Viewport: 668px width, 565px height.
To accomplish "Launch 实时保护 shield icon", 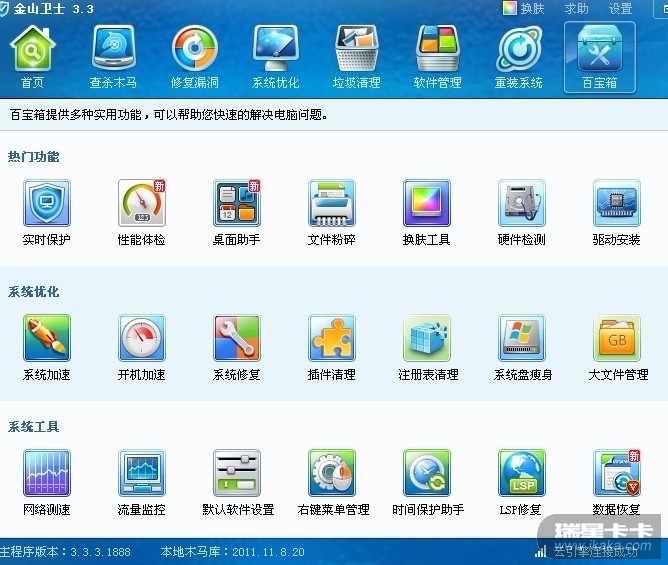I will [x=47, y=203].
